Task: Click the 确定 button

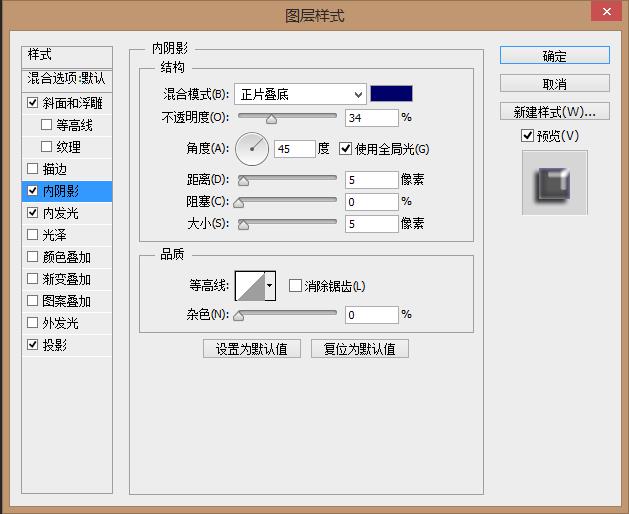Action: tap(554, 55)
